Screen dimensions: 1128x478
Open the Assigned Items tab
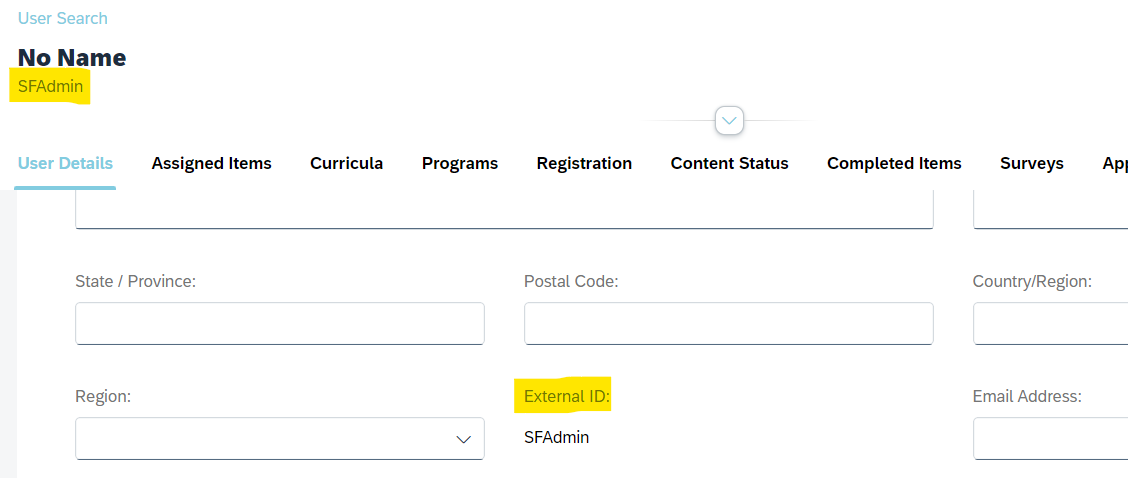pyautogui.click(x=212, y=163)
